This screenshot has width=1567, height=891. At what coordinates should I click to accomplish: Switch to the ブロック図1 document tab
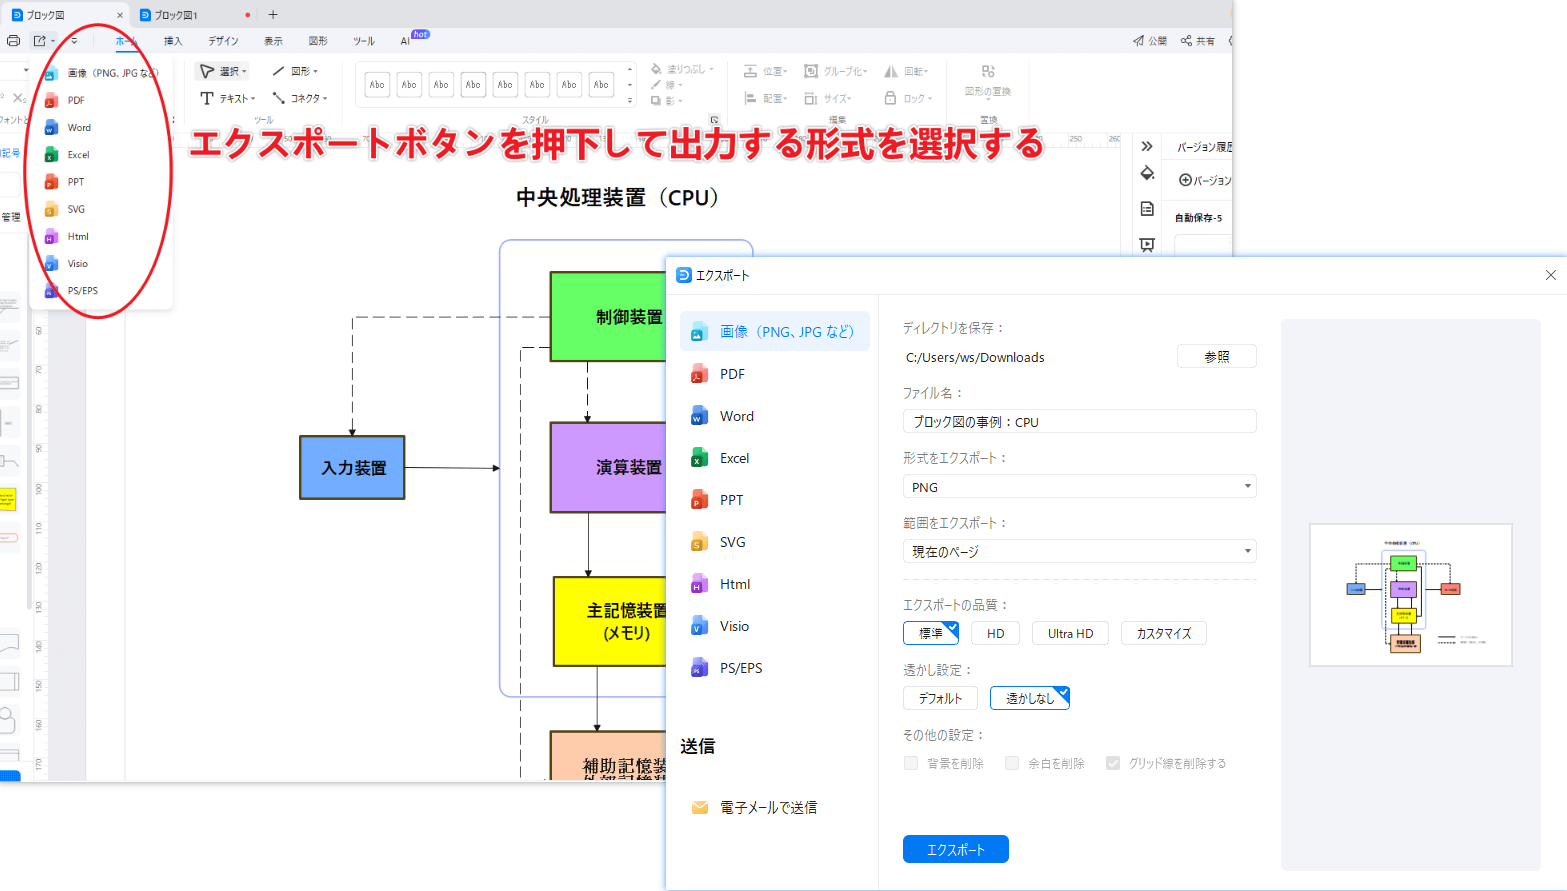click(176, 15)
